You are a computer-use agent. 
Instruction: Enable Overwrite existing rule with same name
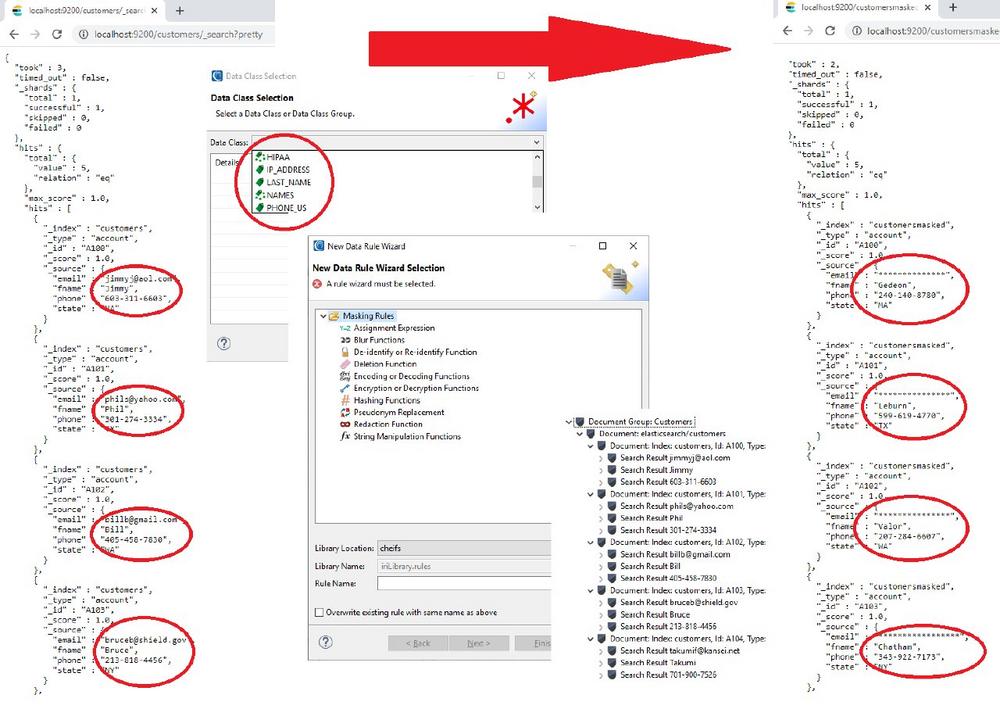coord(319,612)
